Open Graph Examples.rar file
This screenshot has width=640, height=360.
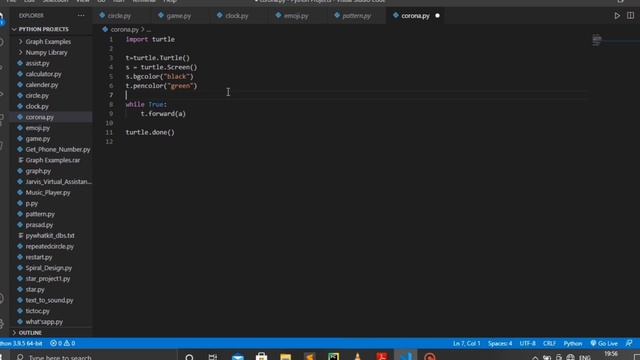tap(53, 160)
